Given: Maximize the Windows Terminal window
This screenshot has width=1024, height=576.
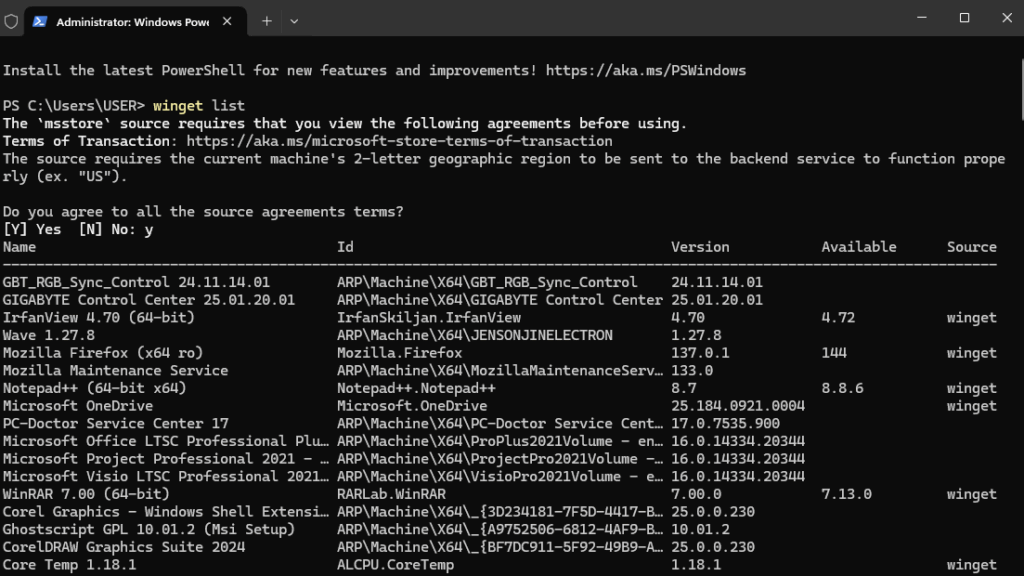Looking at the screenshot, I should pyautogui.click(x=964, y=18).
